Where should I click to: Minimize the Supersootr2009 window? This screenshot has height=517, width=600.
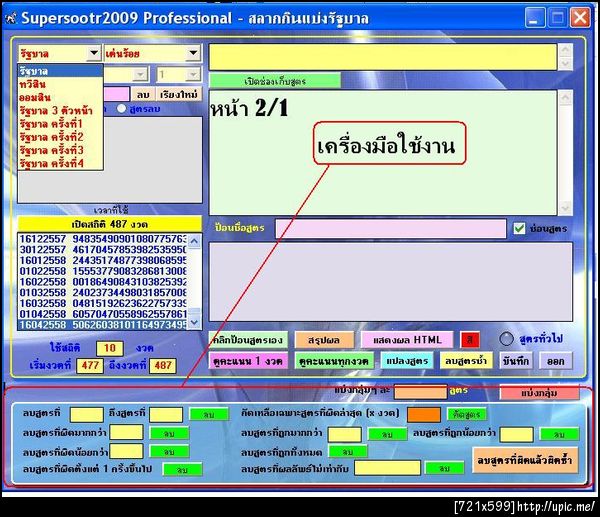point(535,18)
